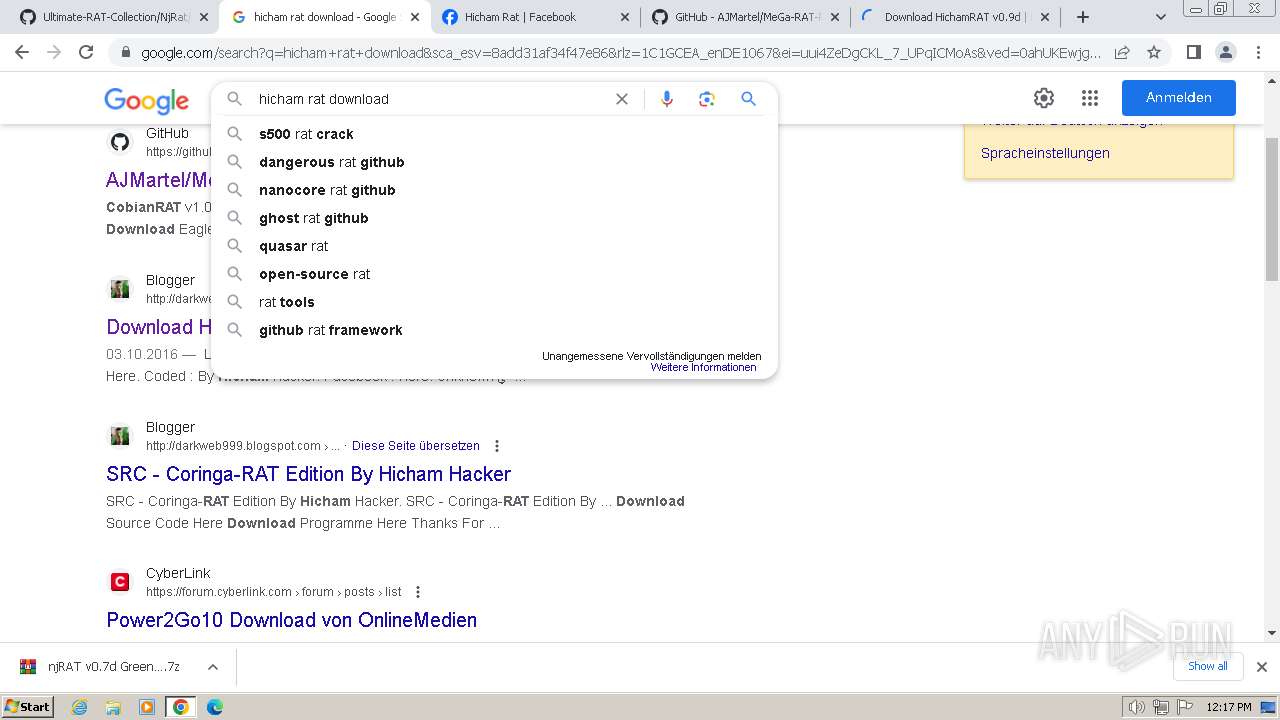Select suggestion 'dangerous rat github'
The width and height of the screenshot is (1280, 720).
494,162
